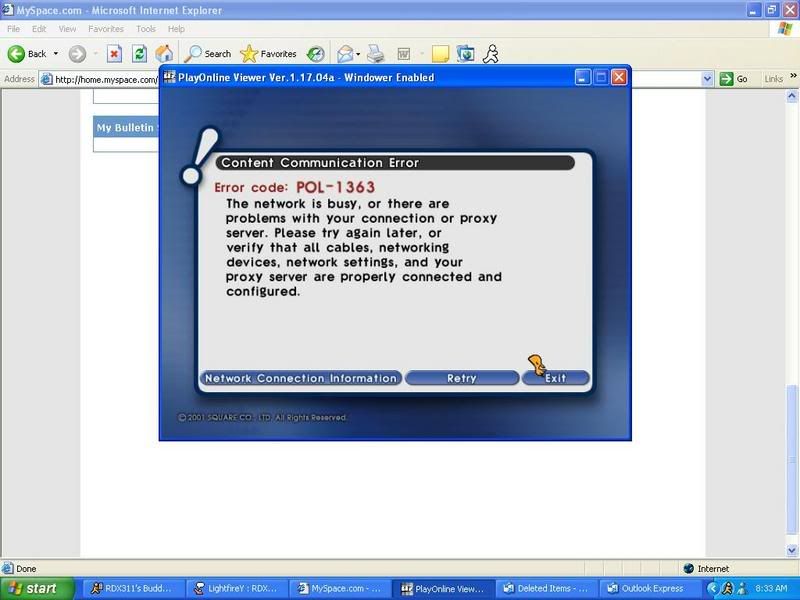
Task: Open the View menu
Action: (67, 30)
